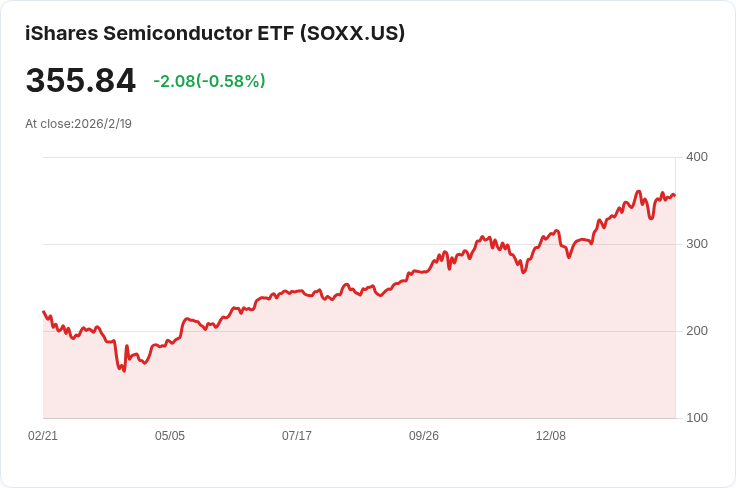736x488 pixels.
Task: Select the 200 y-axis label
Action: [x=697, y=331]
